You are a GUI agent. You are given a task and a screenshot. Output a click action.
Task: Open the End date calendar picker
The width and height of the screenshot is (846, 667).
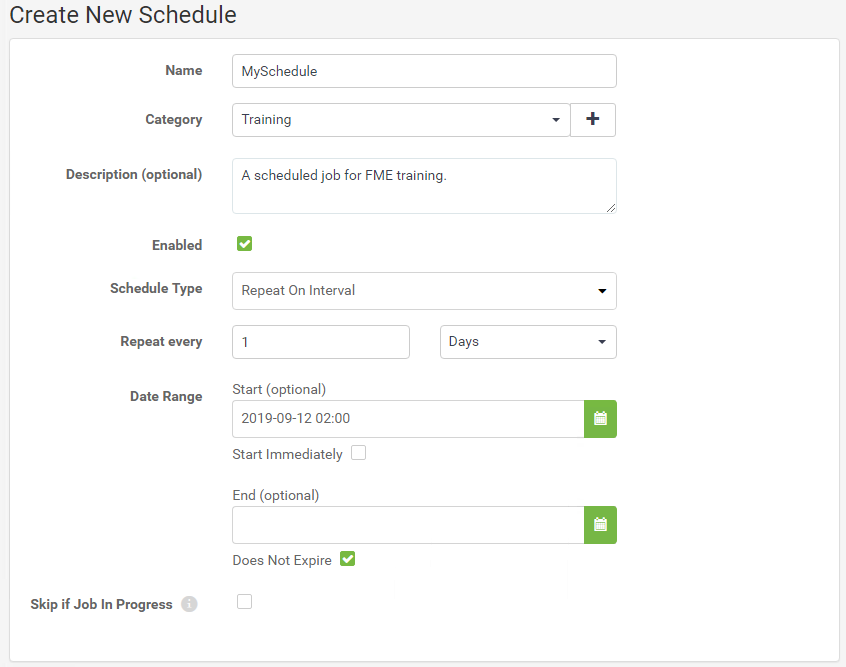coord(600,525)
